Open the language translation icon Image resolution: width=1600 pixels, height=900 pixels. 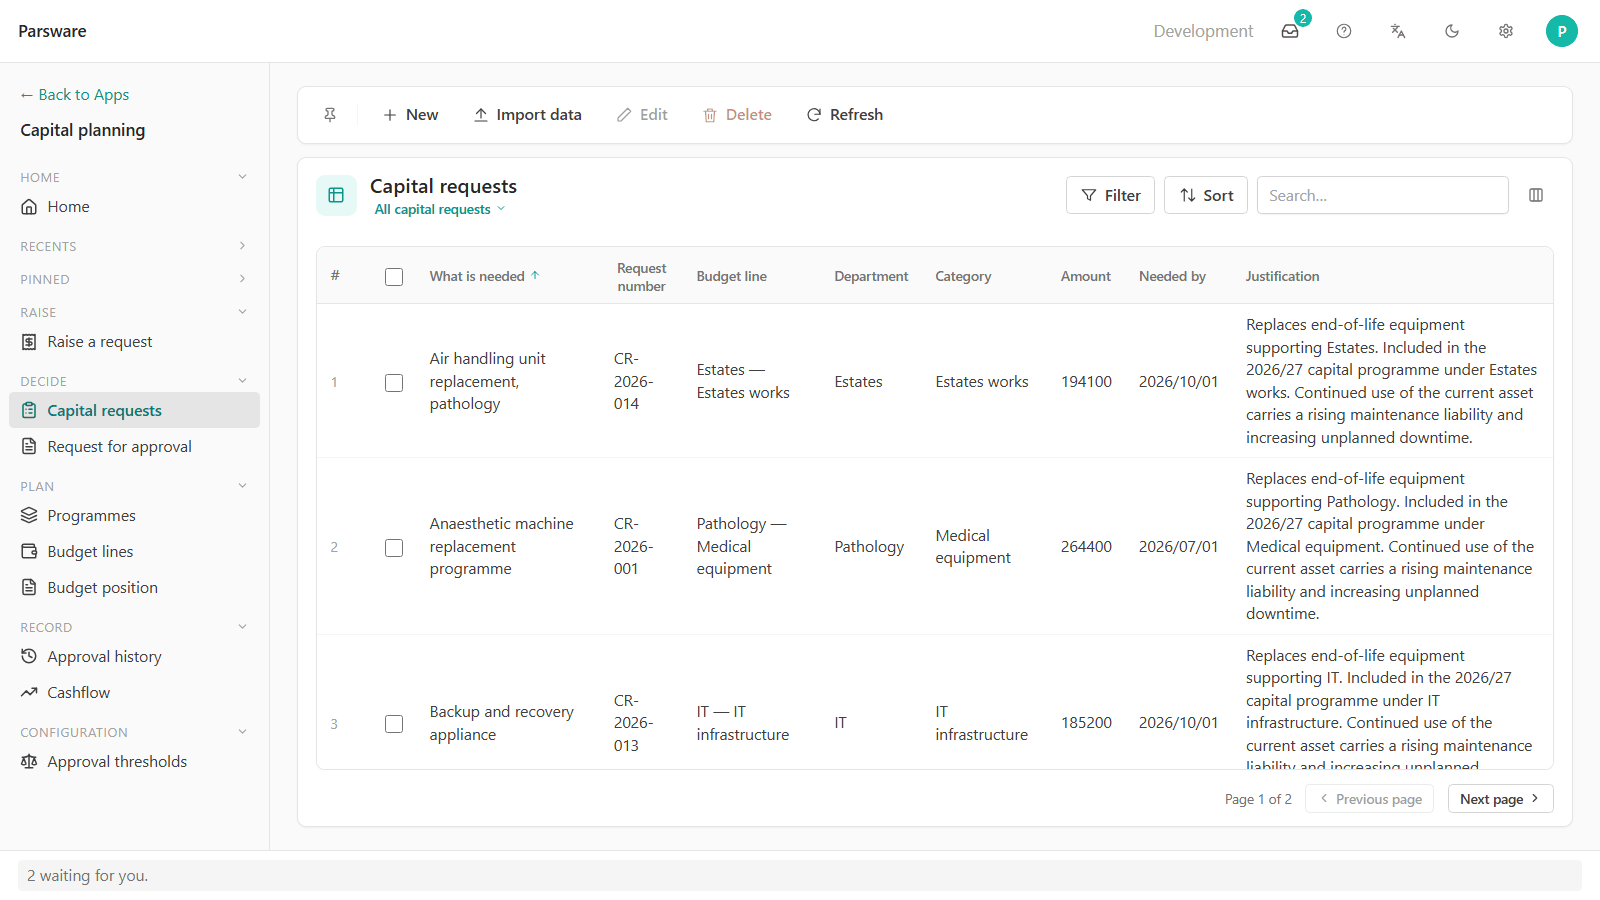[x=1398, y=31]
